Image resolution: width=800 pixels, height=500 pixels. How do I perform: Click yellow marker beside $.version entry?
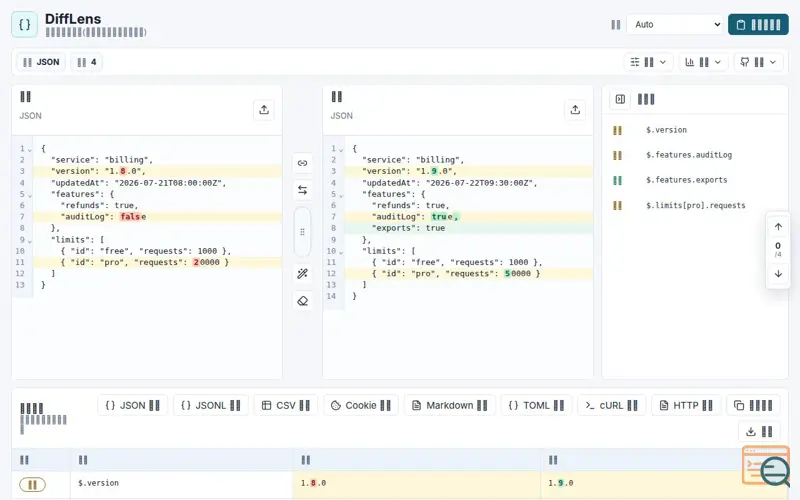click(617, 130)
